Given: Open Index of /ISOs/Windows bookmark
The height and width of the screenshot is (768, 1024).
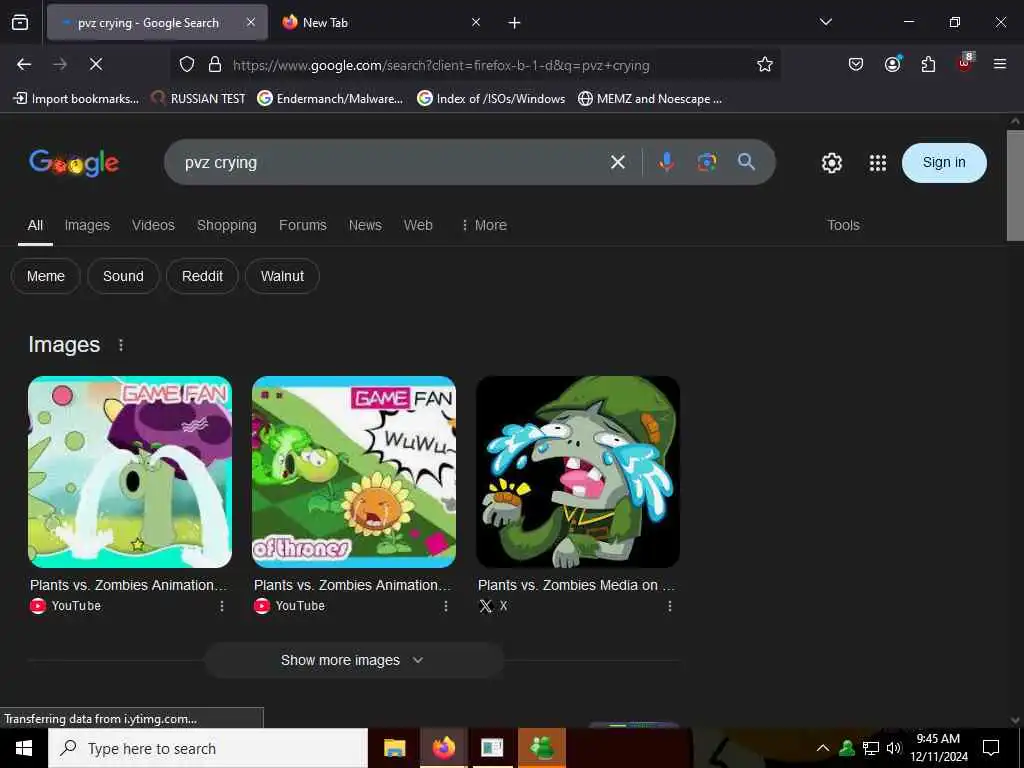Looking at the screenshot, I should (x=490, y=99).
